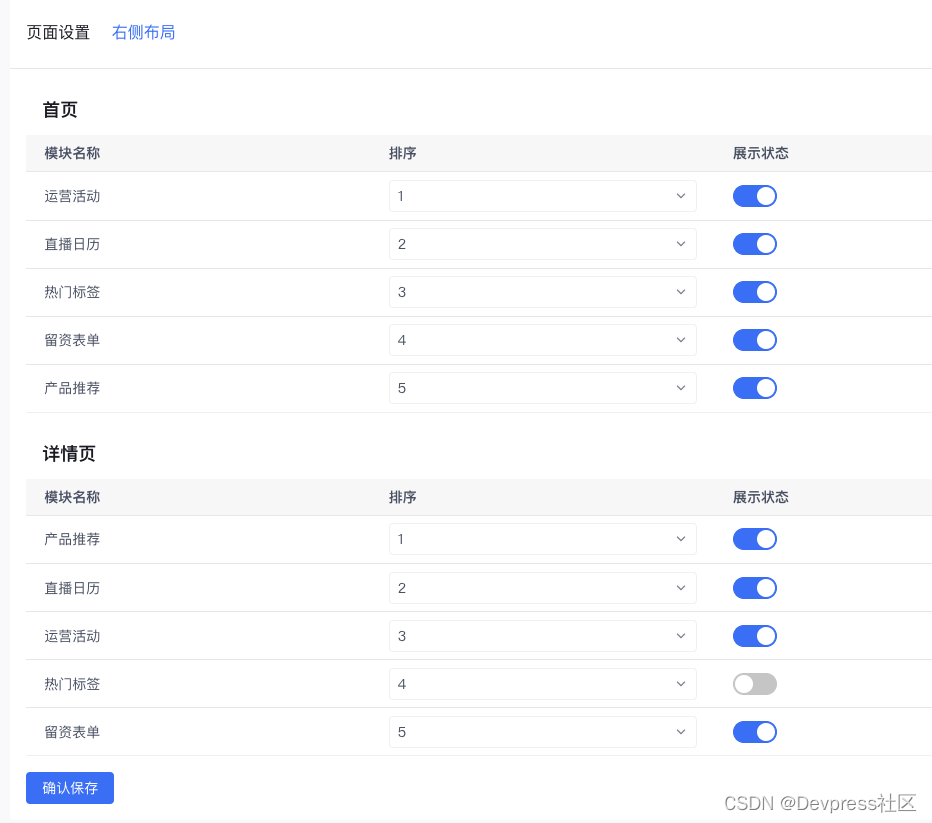The width and height of the screenshot is (932, 823).
Task: Click 热门标签 name in 首页 table
Action: click(72, 292)
